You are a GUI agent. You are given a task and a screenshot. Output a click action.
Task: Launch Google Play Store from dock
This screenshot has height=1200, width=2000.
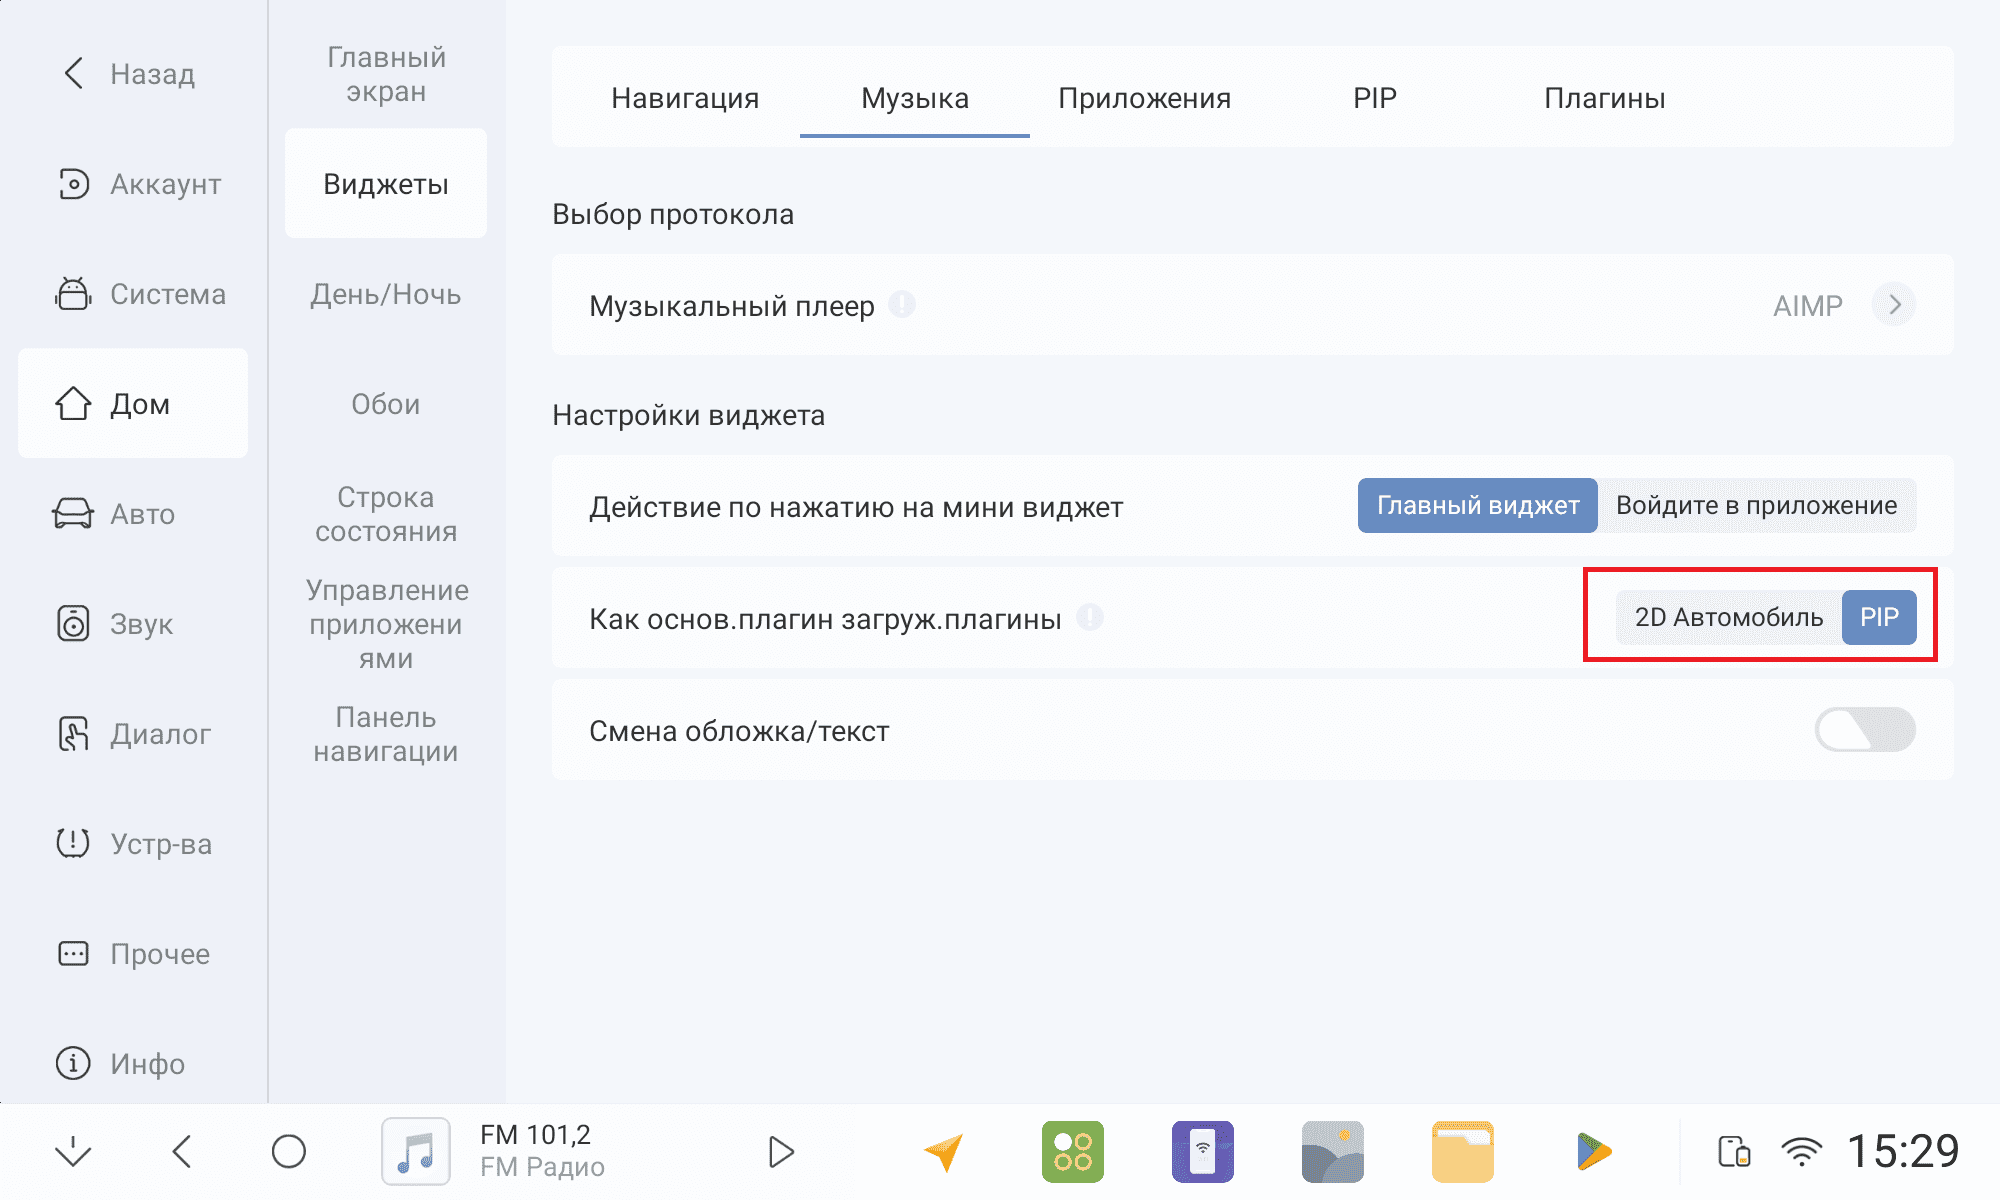pos(1592,1152)
